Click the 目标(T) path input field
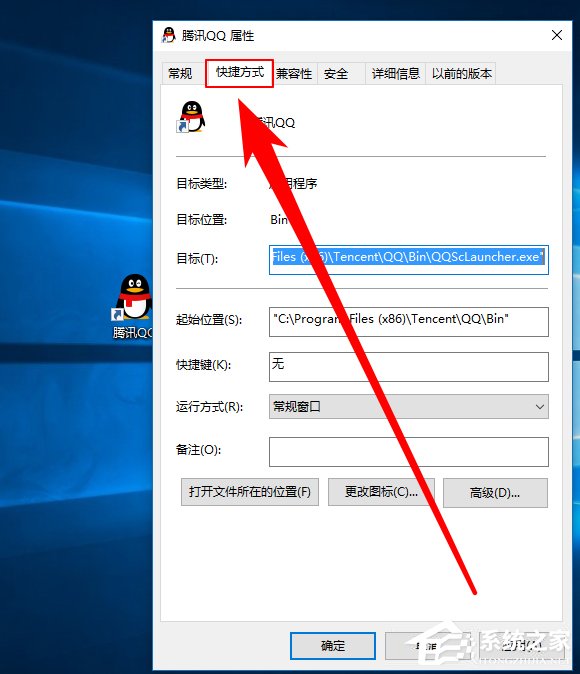This screenshot has height=674, width=580. [408, 260]
